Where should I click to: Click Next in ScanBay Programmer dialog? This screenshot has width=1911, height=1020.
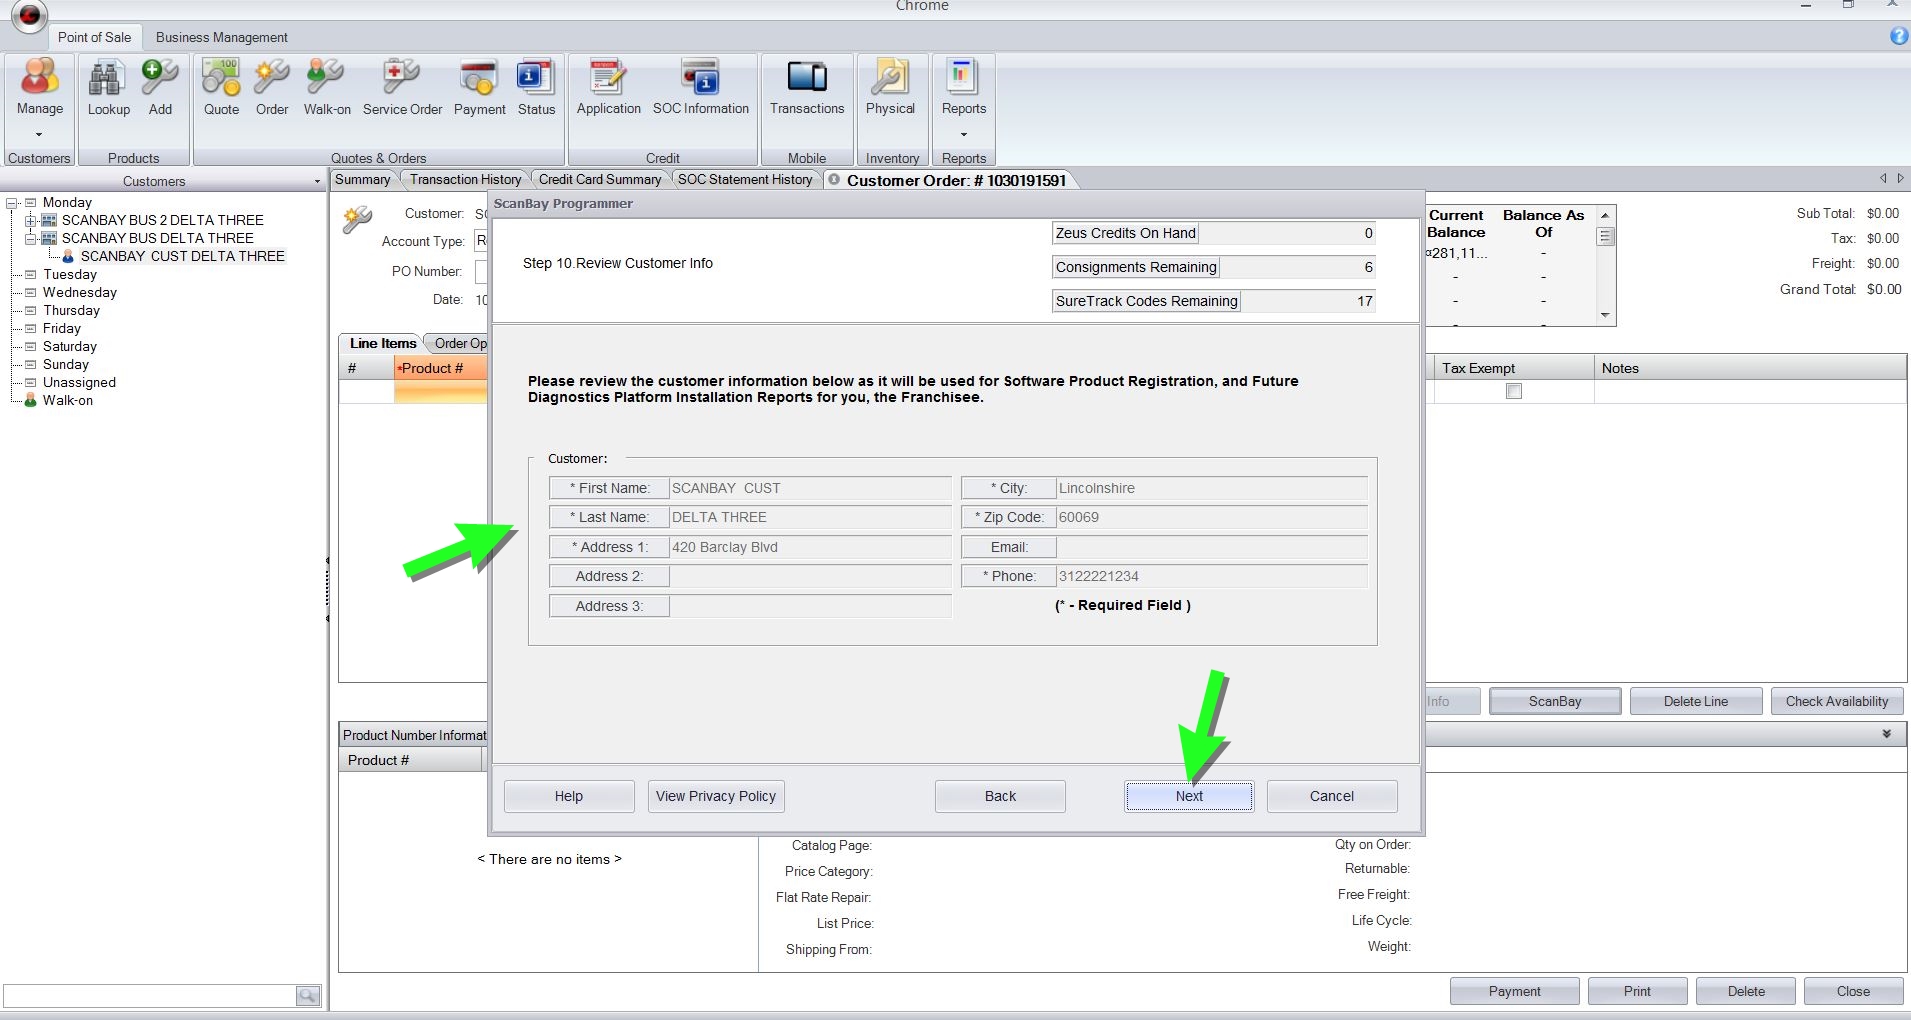click(1188, 796)
